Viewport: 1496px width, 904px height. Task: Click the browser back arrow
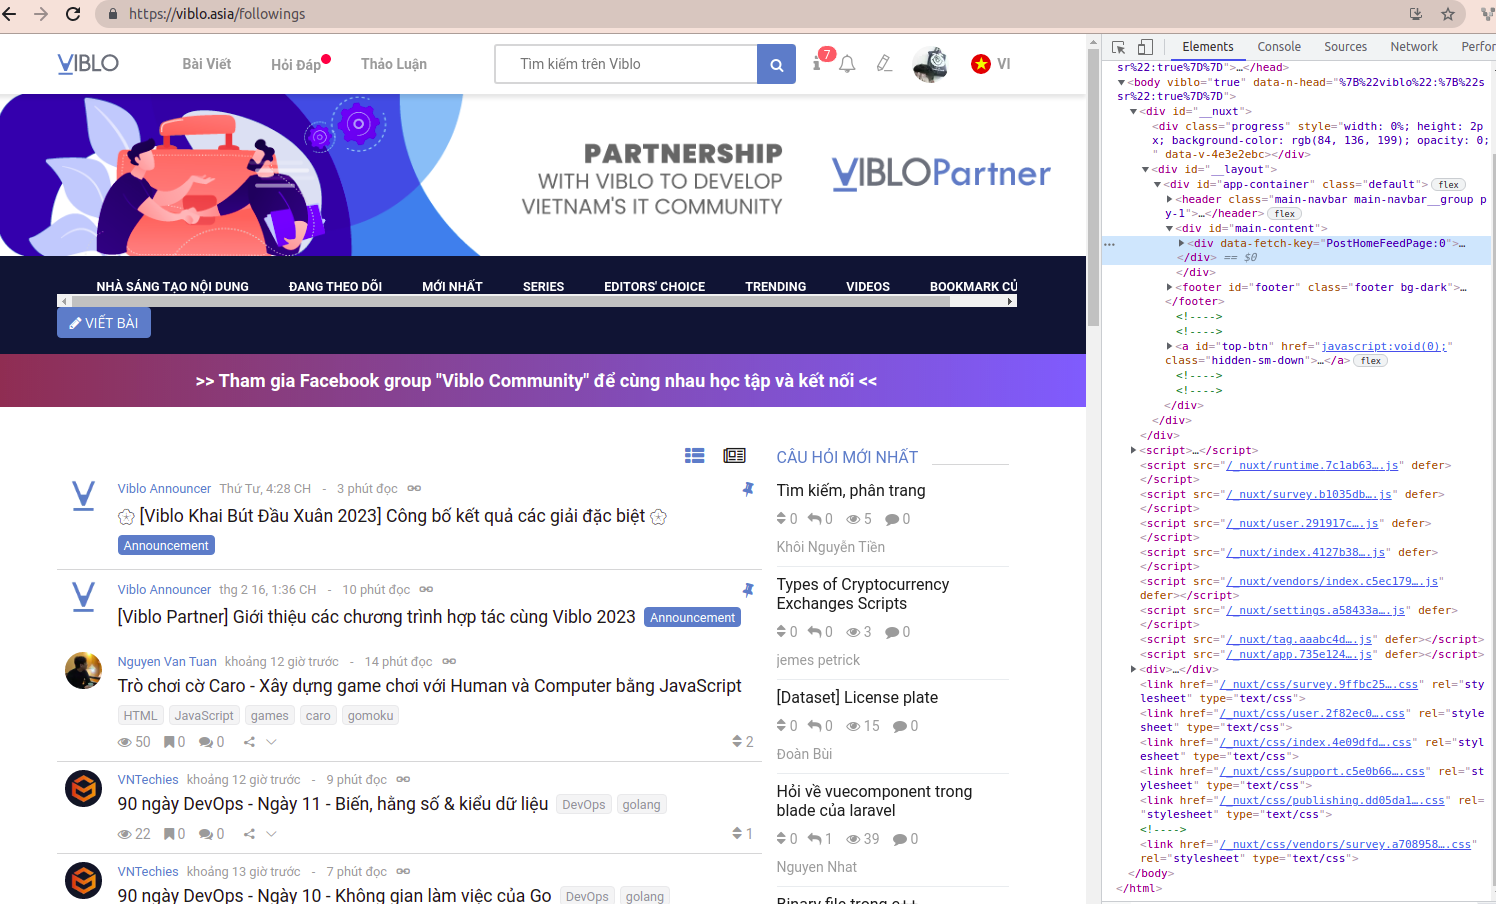(x=11, y=14)
